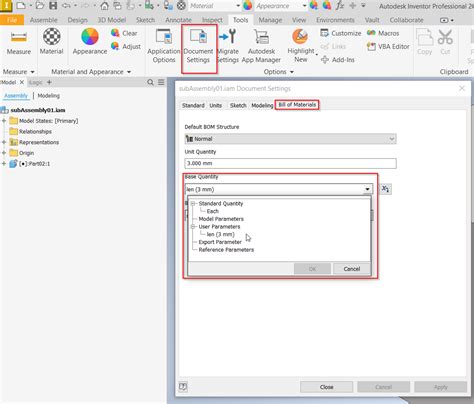
Task: Open the VBA Editor
Action: (x=388, y=46)
